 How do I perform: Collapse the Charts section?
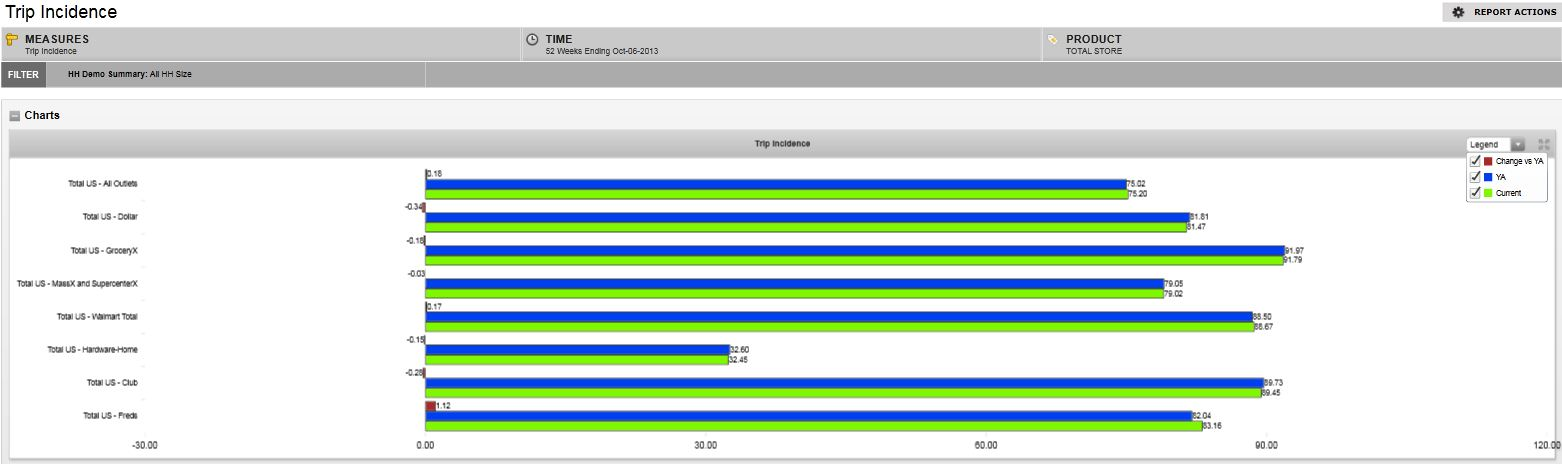[x=14, y=116]
